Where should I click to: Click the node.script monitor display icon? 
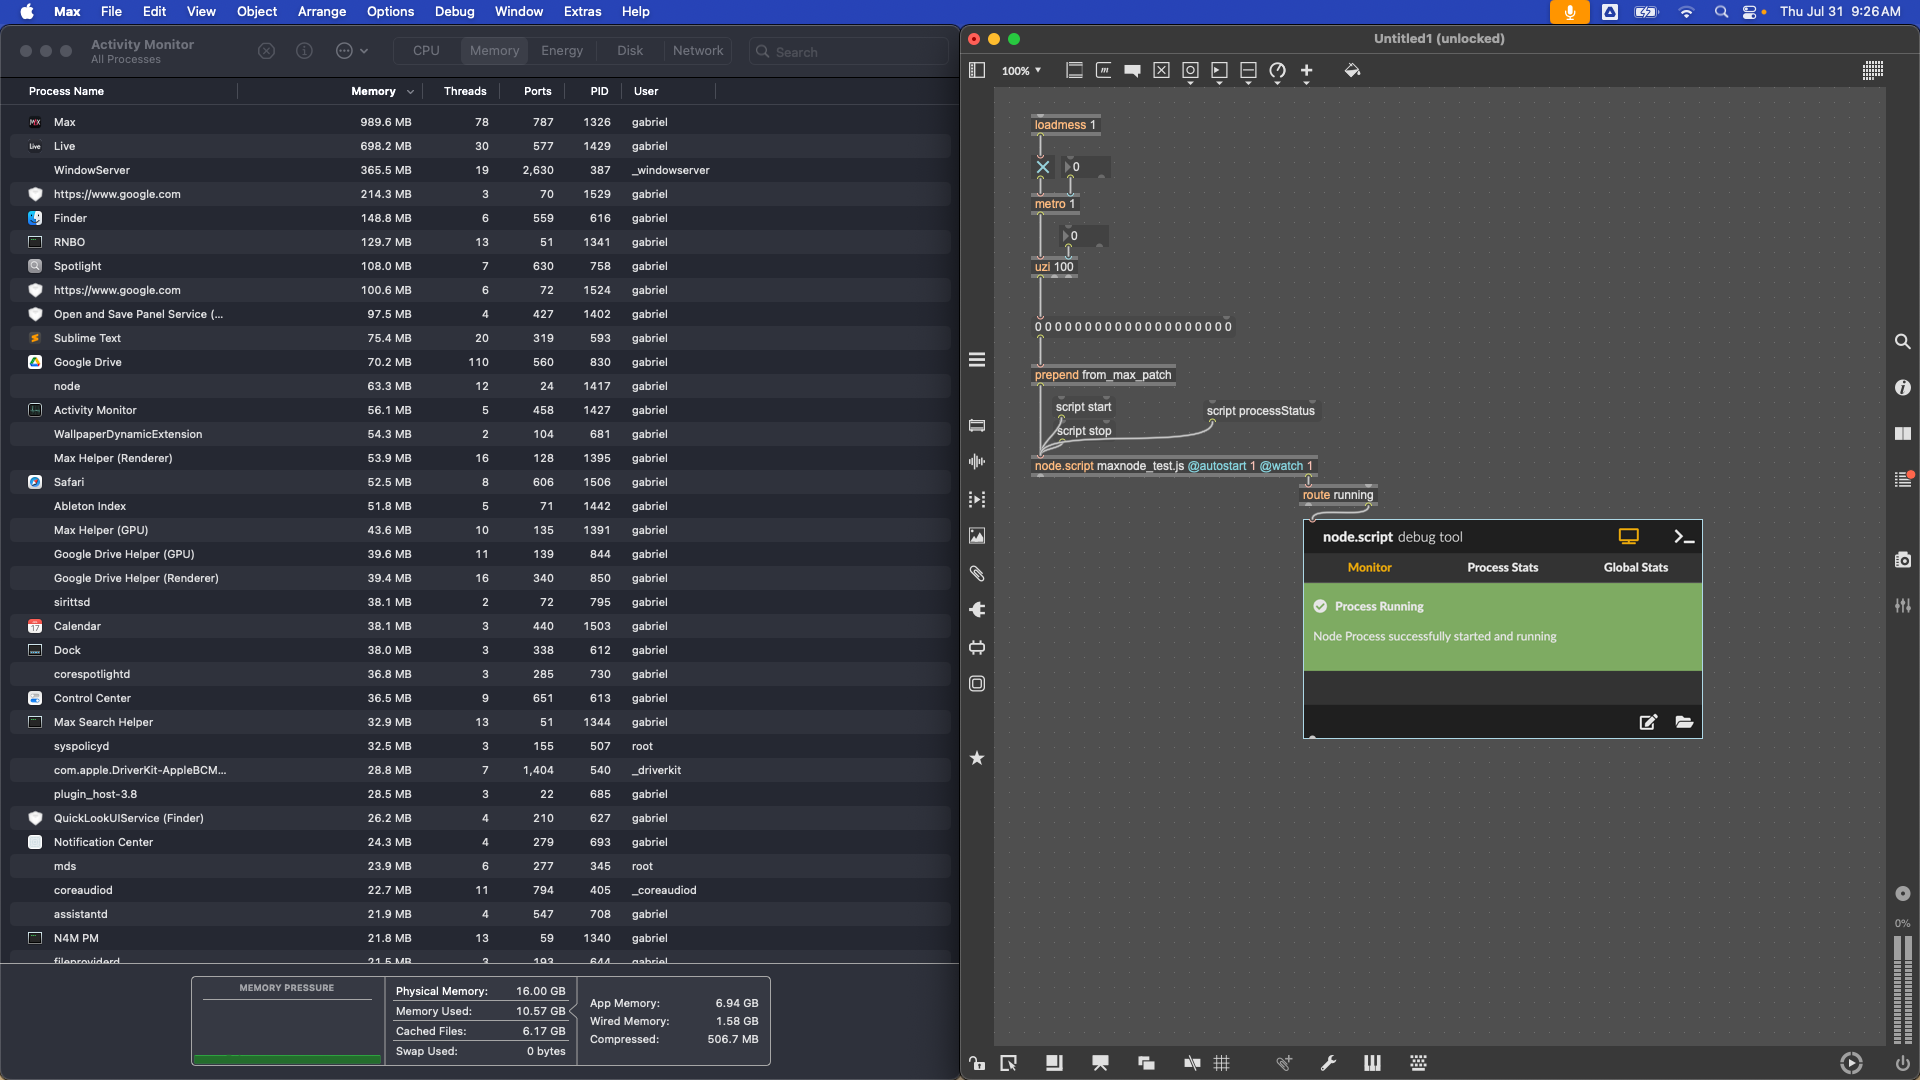1629,537
